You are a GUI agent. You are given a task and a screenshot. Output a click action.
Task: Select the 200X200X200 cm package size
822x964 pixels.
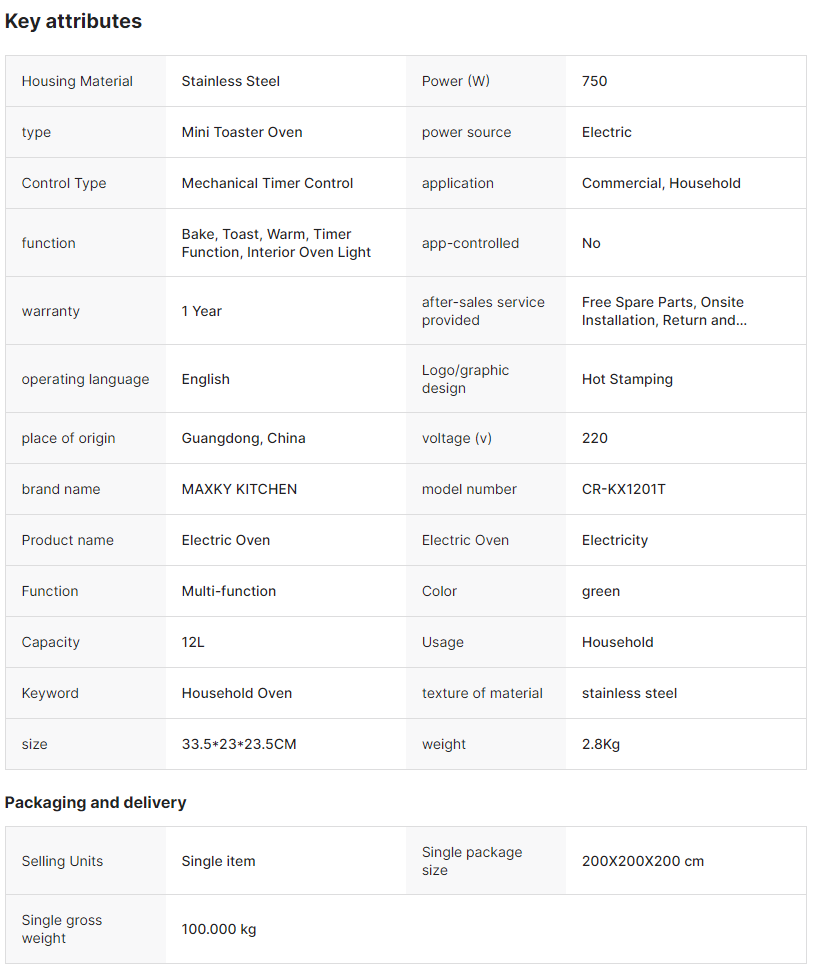[x=642, y=861]
